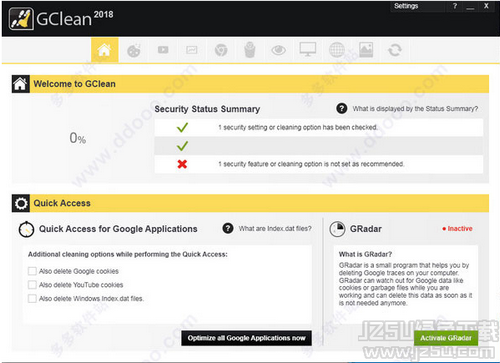Click the refresh update toolbar icon
500x363 pixels.
tap(395, 50)
